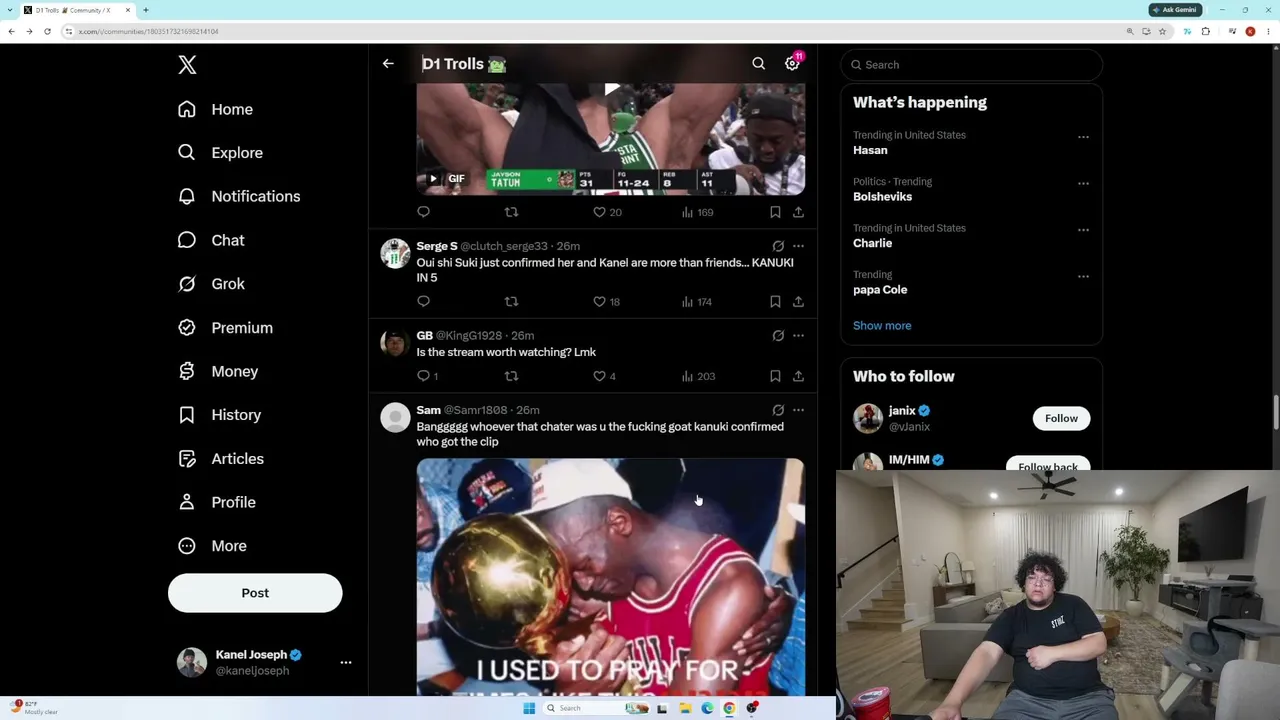
Task: Play the Jayson Tatum GIF
Action: 433,179
